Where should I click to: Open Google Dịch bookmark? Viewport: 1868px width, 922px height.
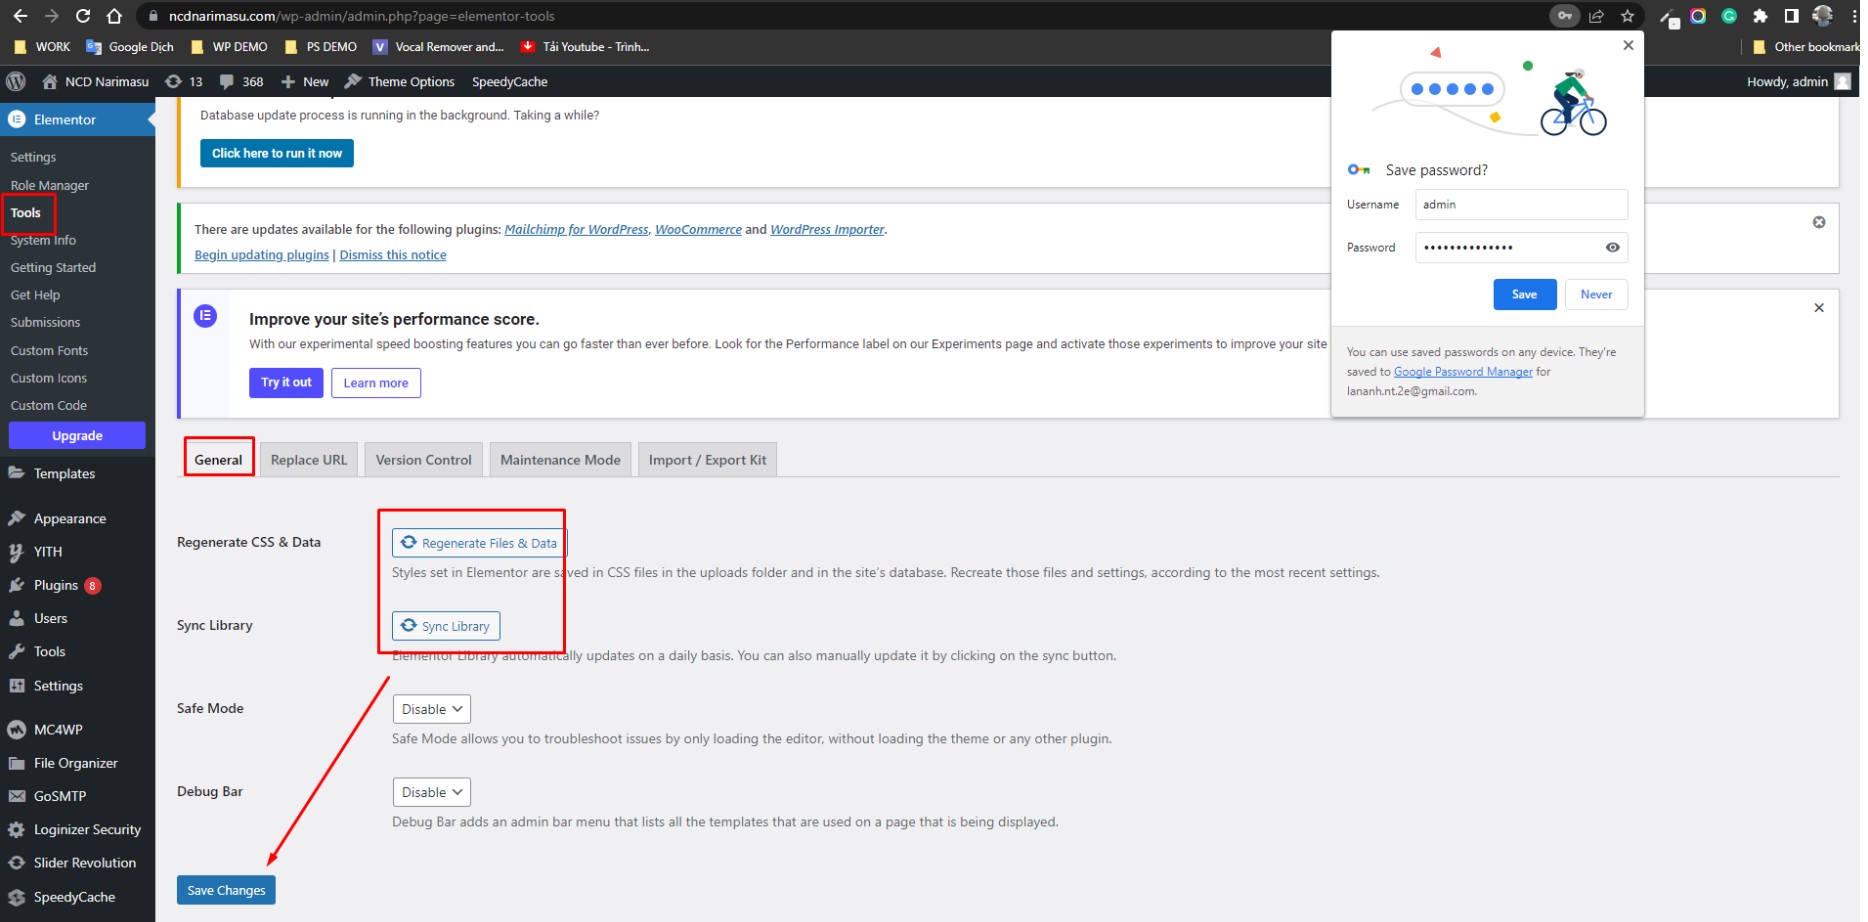click(x=130, y=47)
